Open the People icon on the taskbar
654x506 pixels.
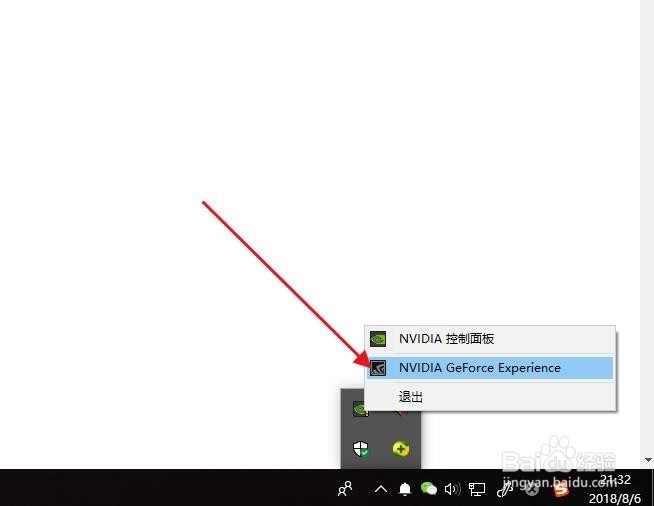click(x=345, y=488)
